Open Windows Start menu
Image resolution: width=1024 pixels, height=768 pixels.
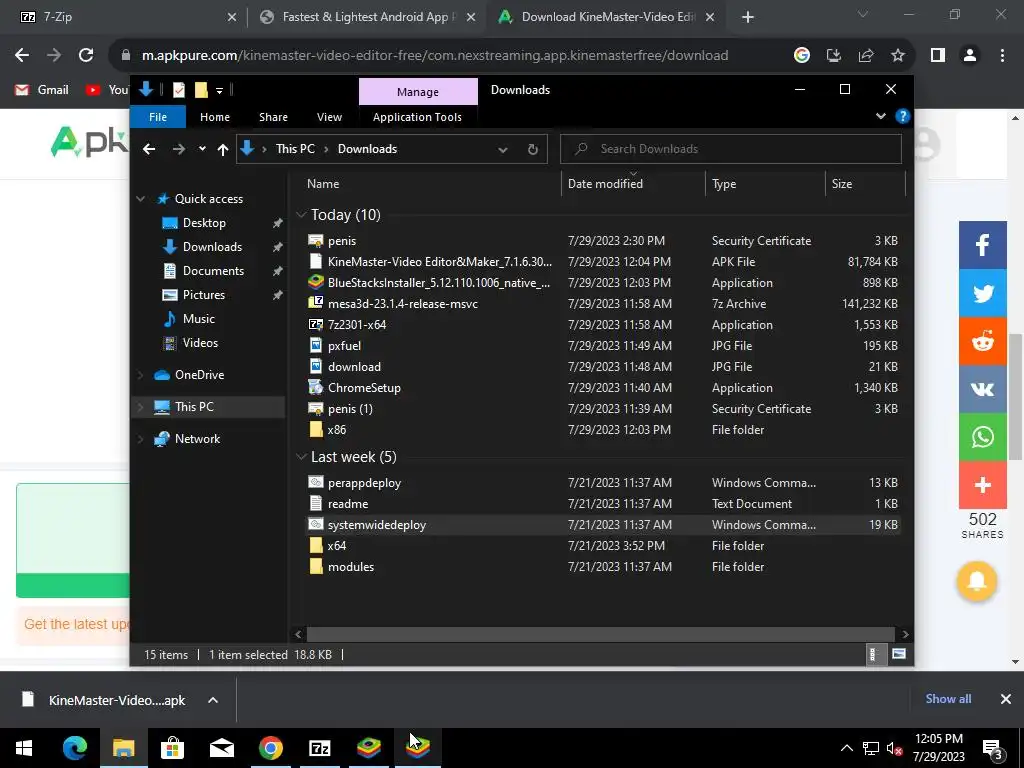click(x=24, y=748)
